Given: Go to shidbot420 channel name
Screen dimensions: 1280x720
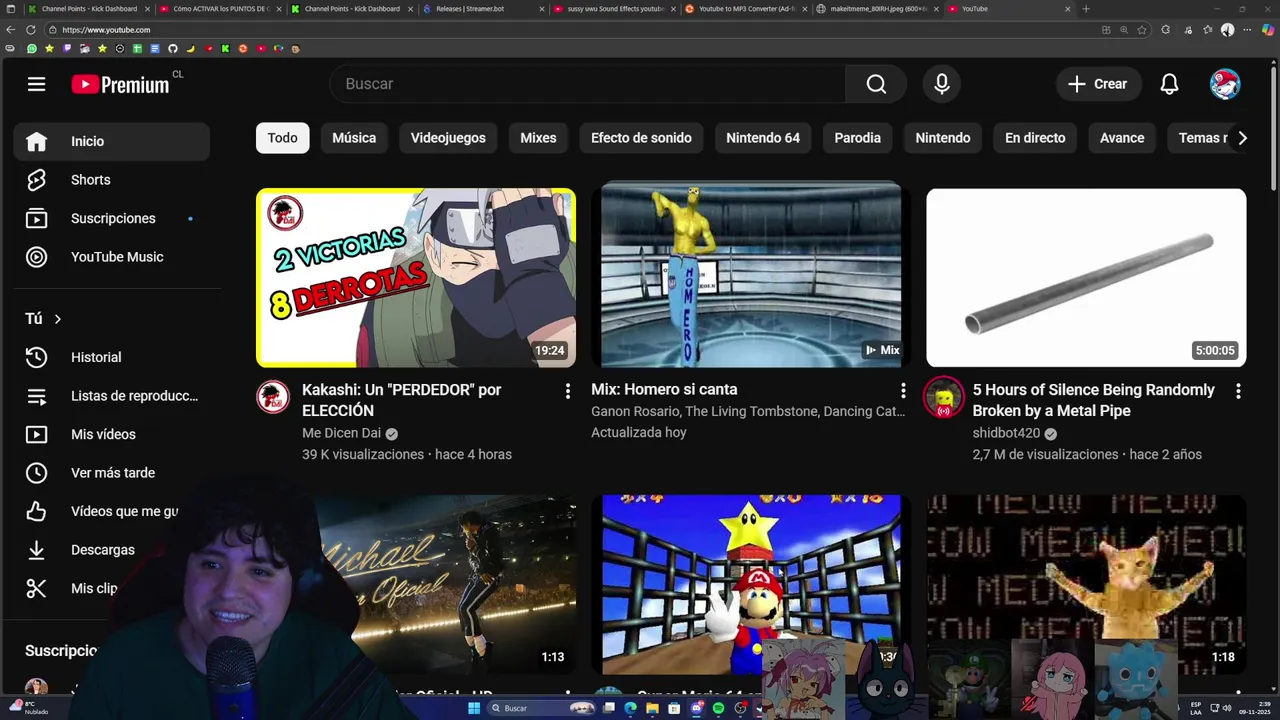Looking at the screenshot, I should coord(1006,433).
